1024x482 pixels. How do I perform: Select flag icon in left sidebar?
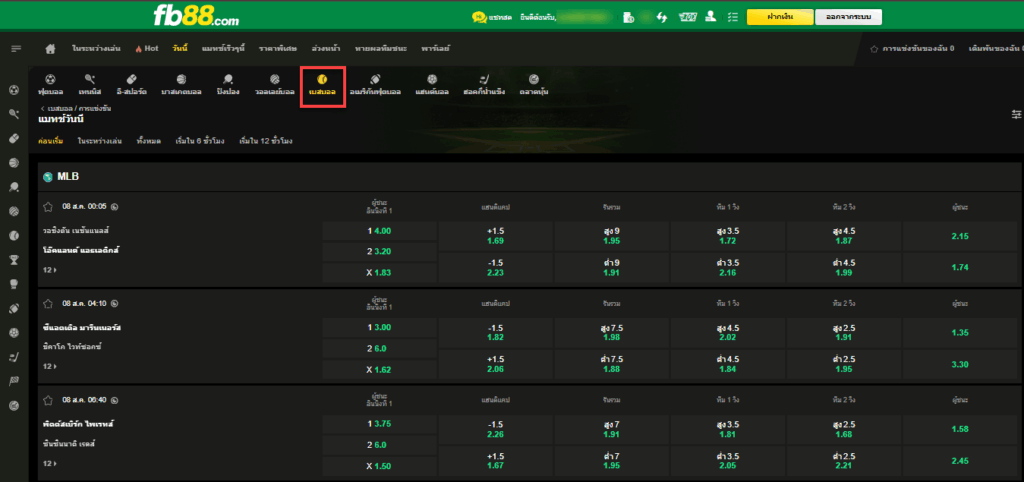coord(14,381)
